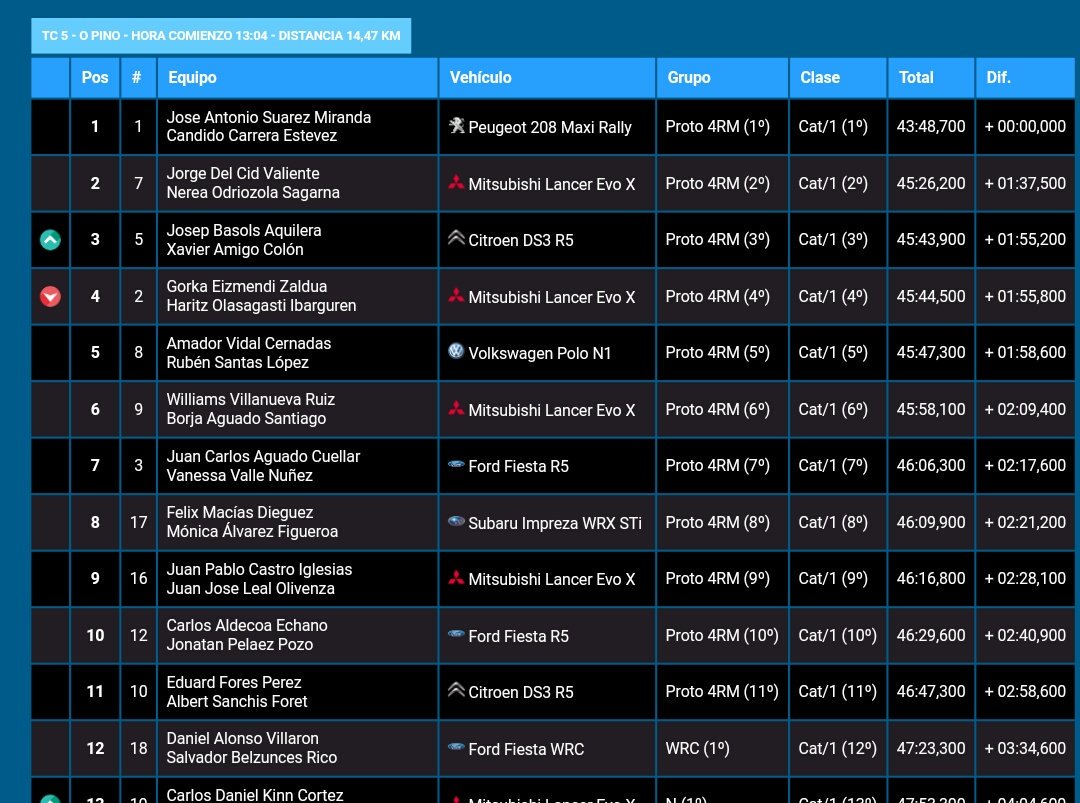Click driver Juan Pablo Castro Iglesias

(259, 570)
